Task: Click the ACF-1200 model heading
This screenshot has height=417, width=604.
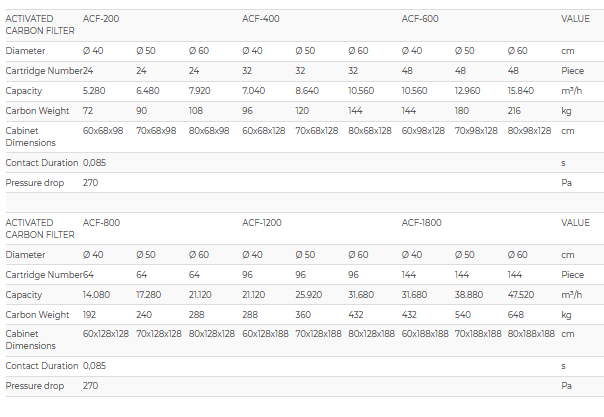Action: point(262,222)
